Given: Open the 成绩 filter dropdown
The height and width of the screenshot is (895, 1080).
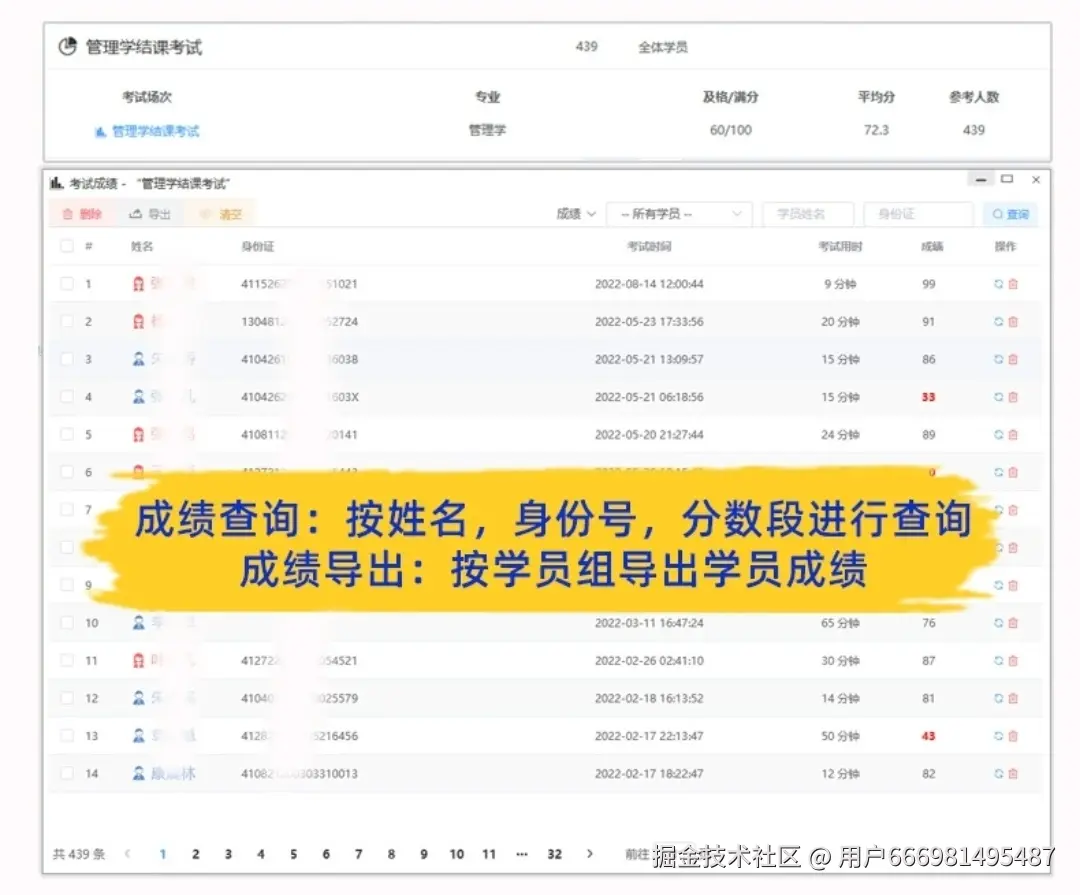Looking at the screenshot, I should (x=576, y=214).
